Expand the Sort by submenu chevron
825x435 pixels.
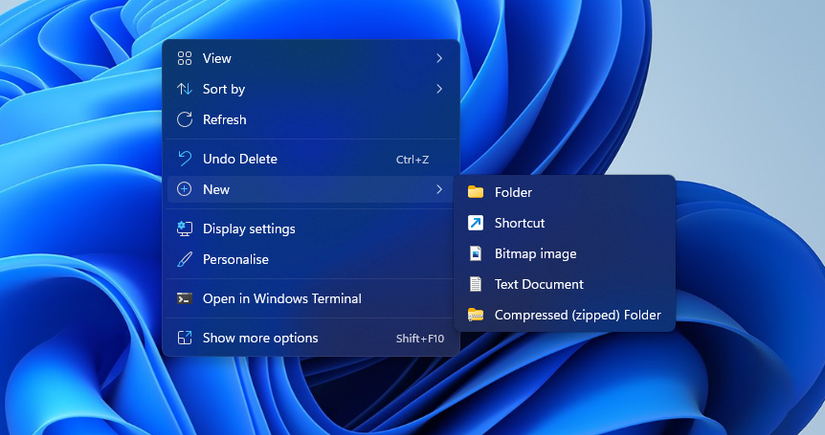coord(439,89)
